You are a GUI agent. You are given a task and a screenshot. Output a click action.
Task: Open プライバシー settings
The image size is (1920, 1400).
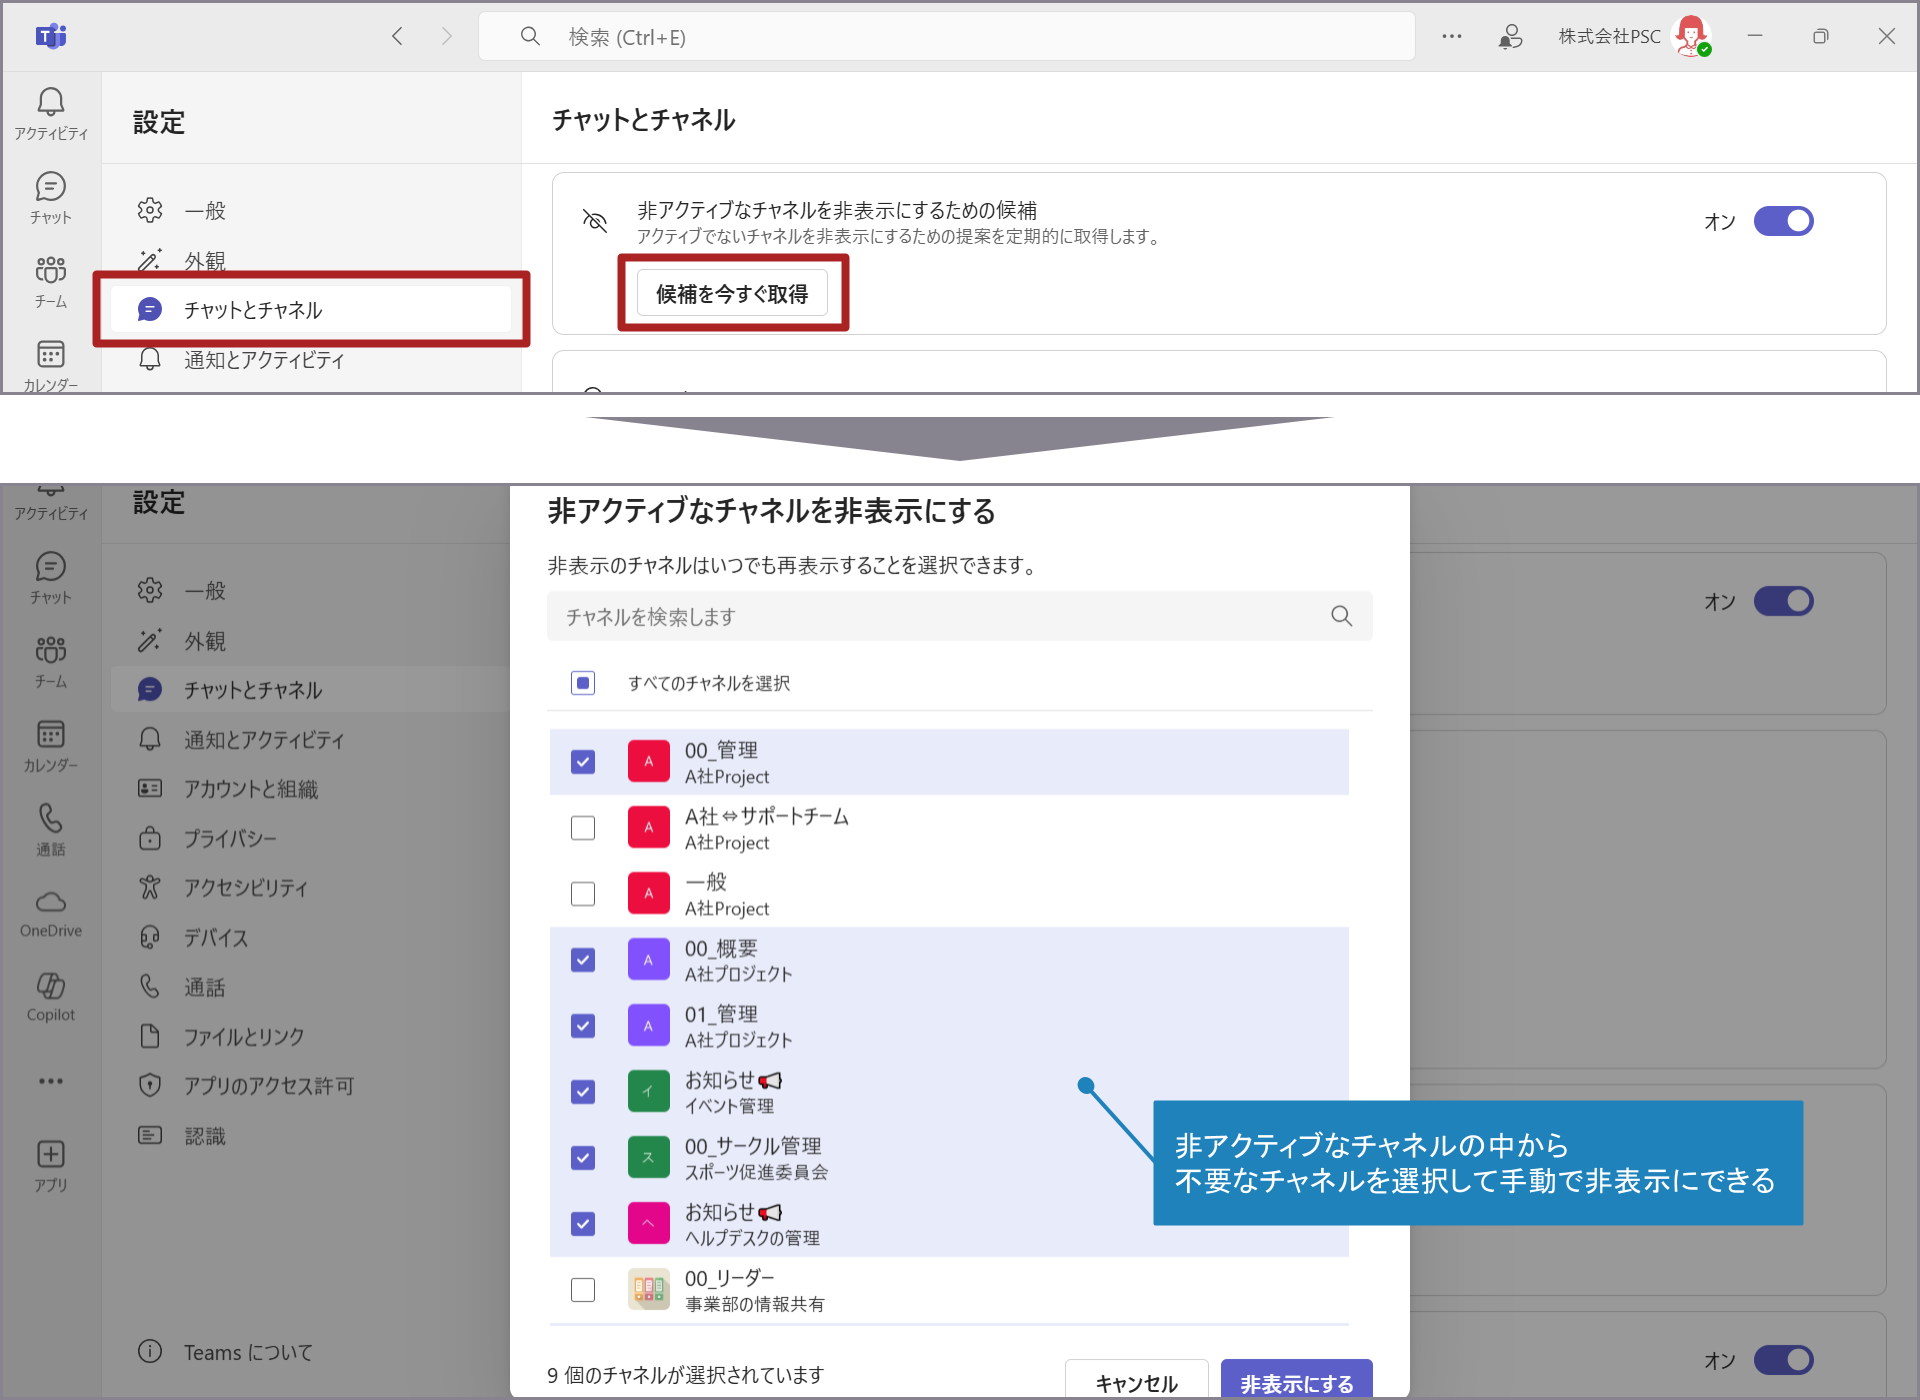311,838
